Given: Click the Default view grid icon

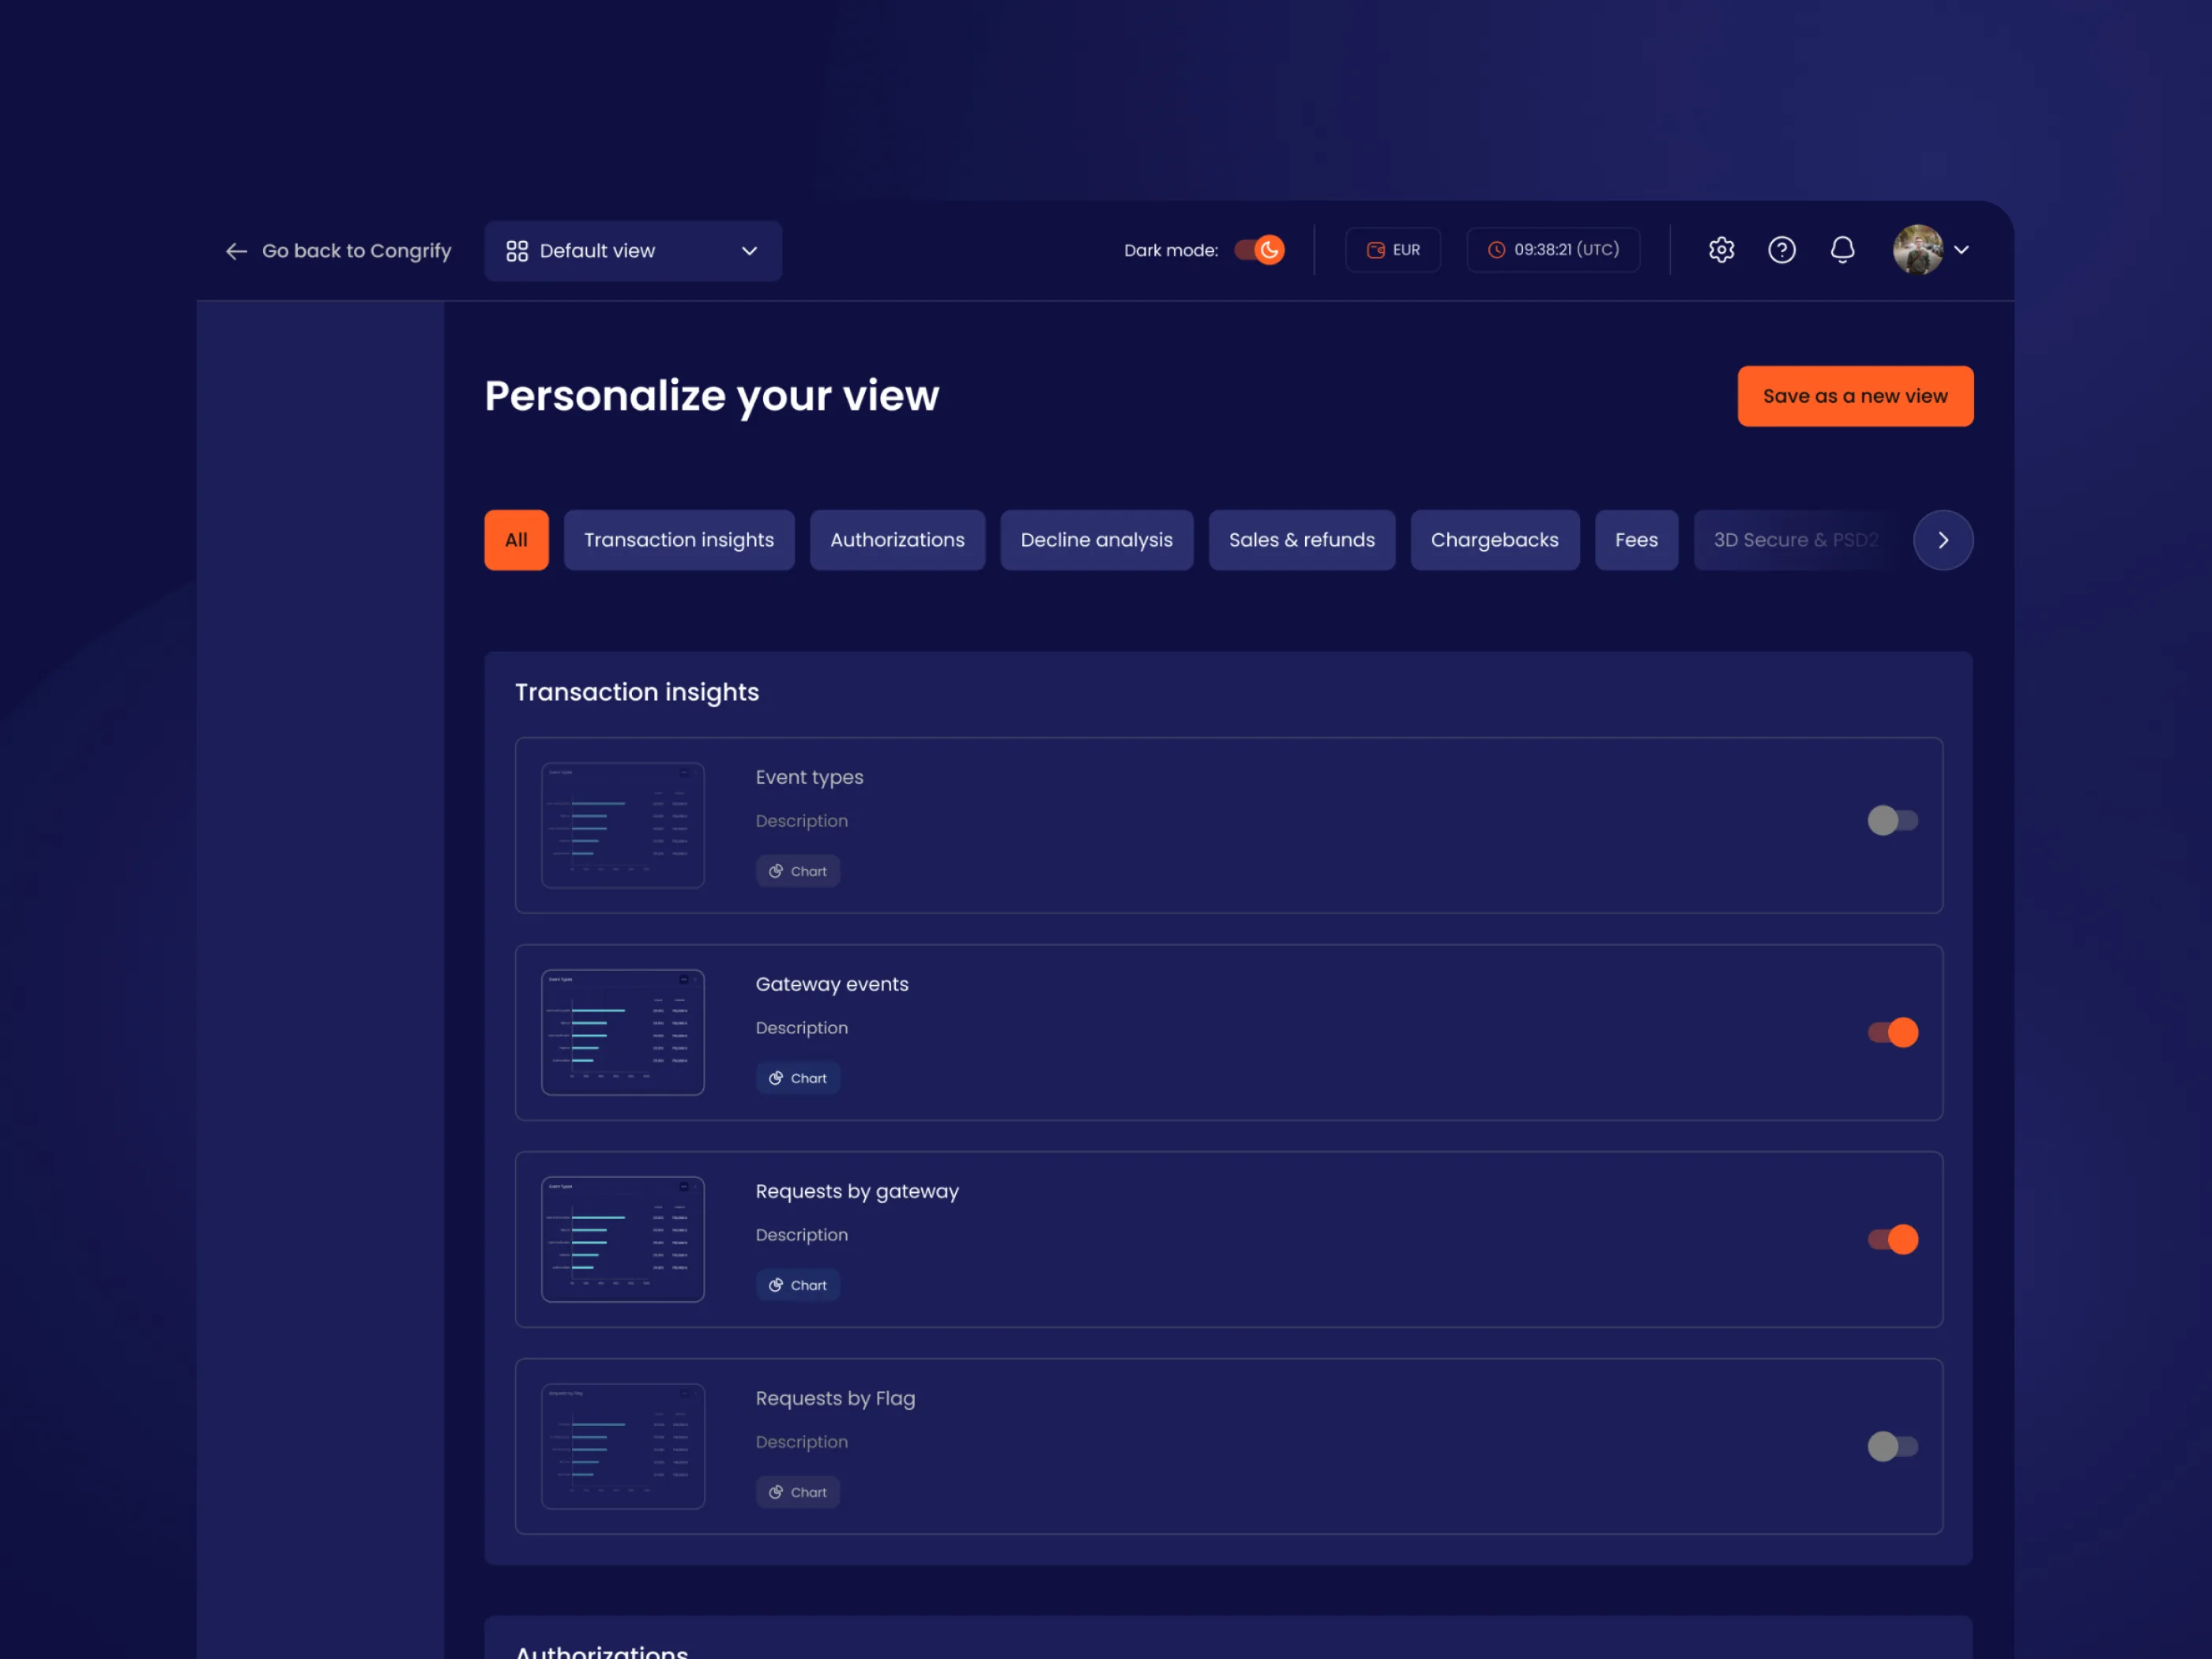Looking at the screenshot, I should tap(517, 251).
